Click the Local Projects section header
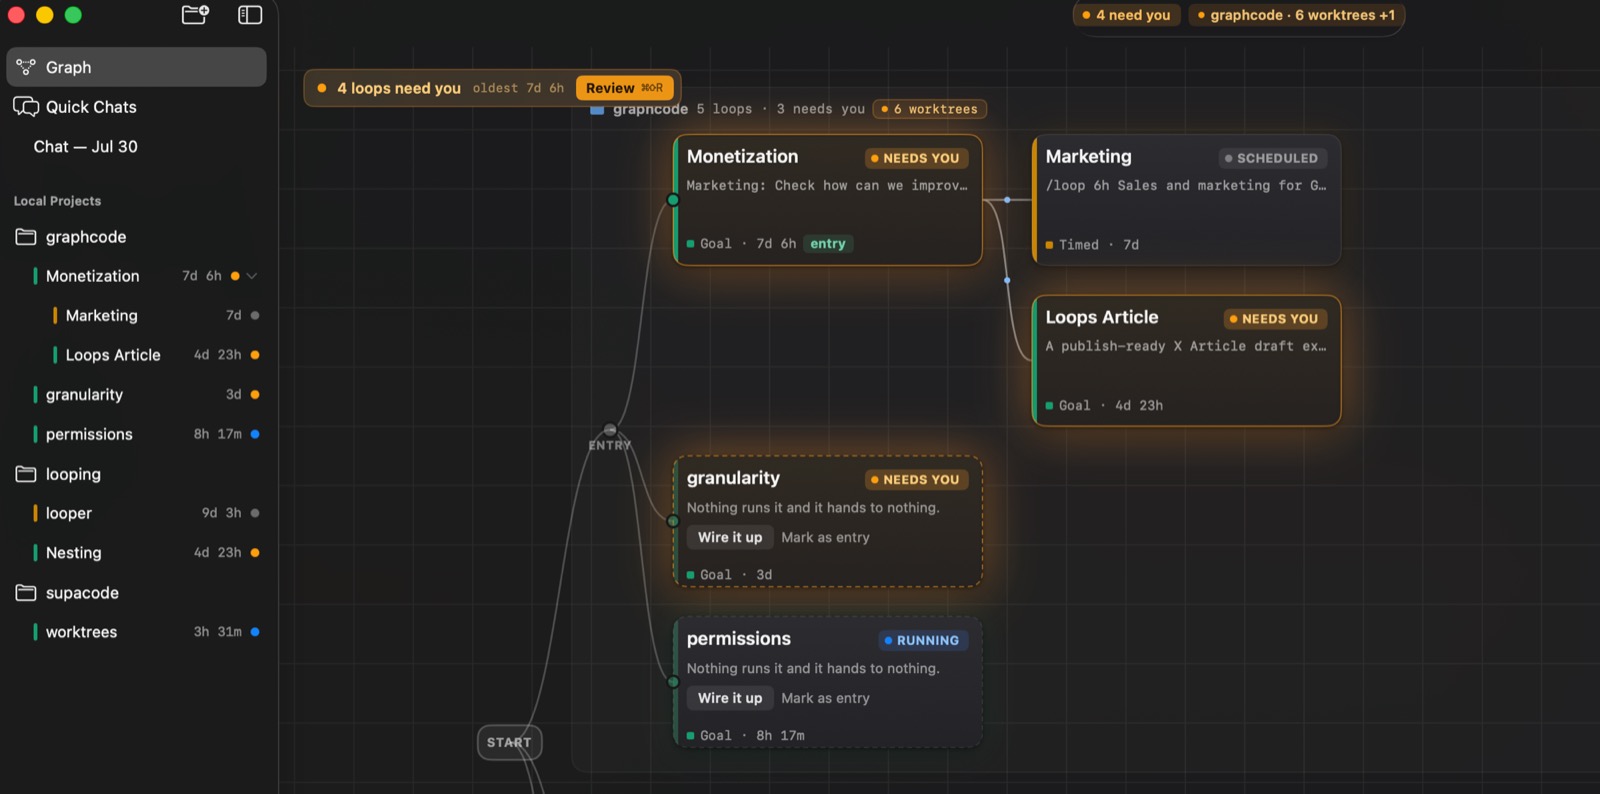Viewport: 1600px width, 794px height. 57,201
